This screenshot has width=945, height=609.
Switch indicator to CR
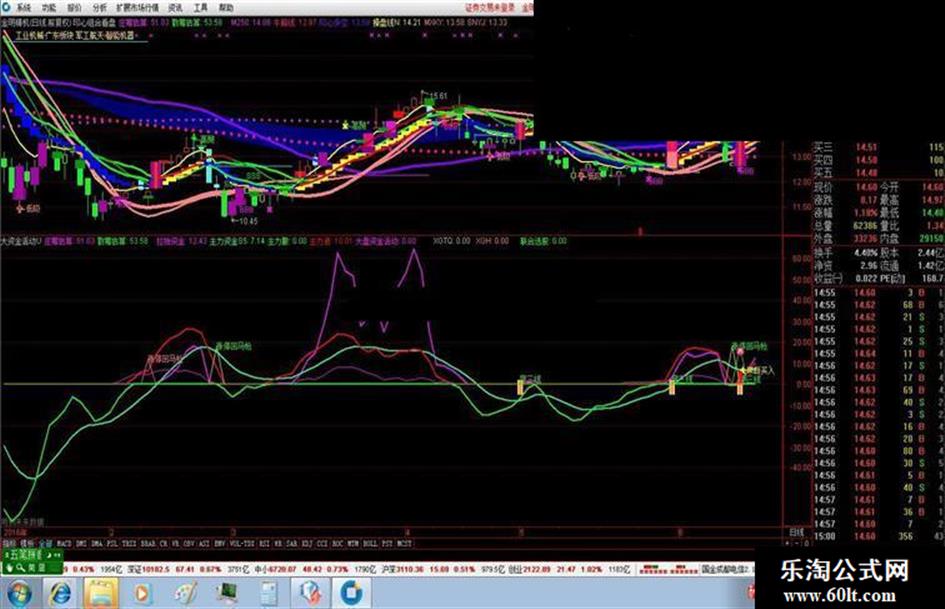pyautogui.click(x=164, y=543)
